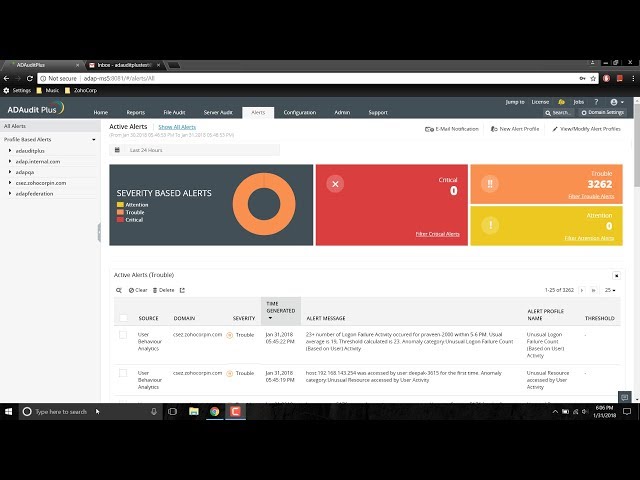The width and height of the screenshot is (640, 480).
Task: Click the Filter Trouble Alerts link
Action: [x=591, y=196]
